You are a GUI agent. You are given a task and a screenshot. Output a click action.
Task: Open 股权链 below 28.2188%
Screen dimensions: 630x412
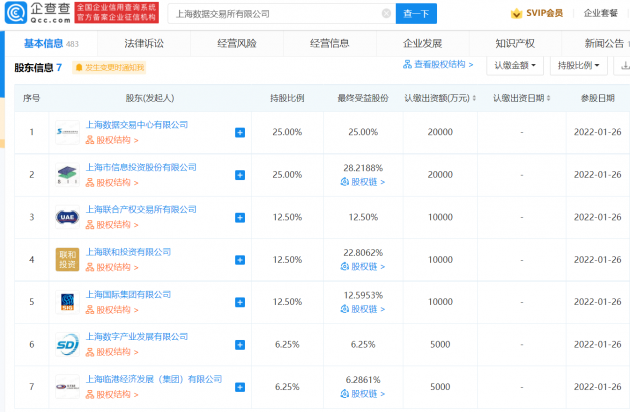[363, 182]
